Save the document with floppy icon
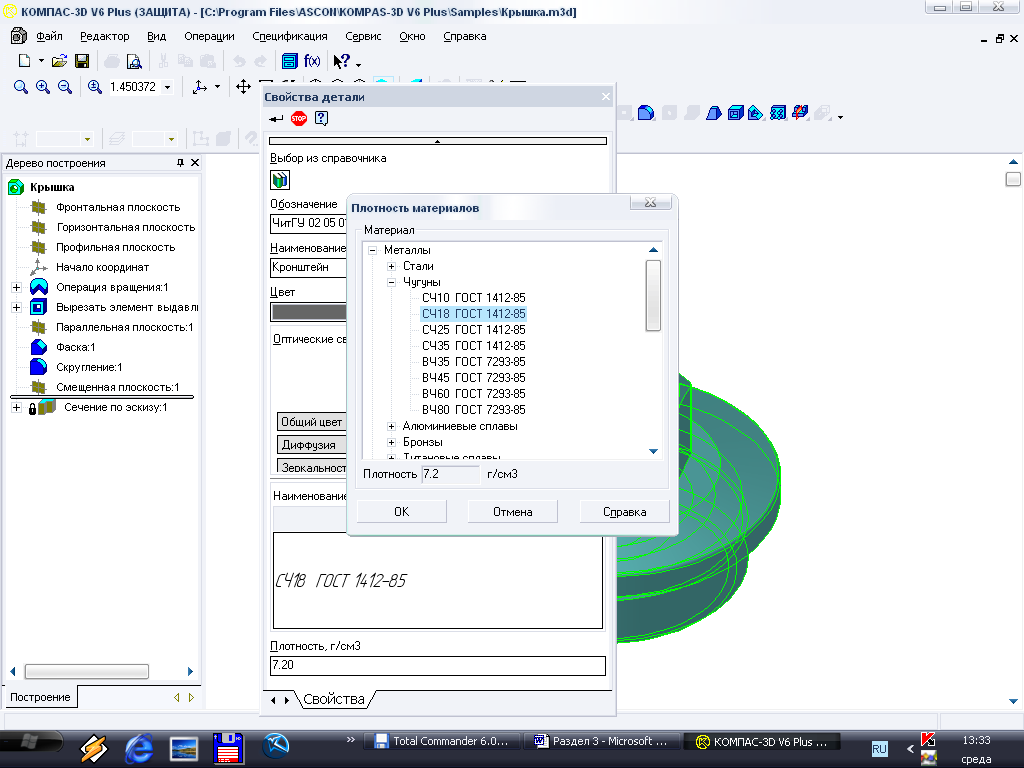This screenshot has height=768, width=1024. pos(82,61)
